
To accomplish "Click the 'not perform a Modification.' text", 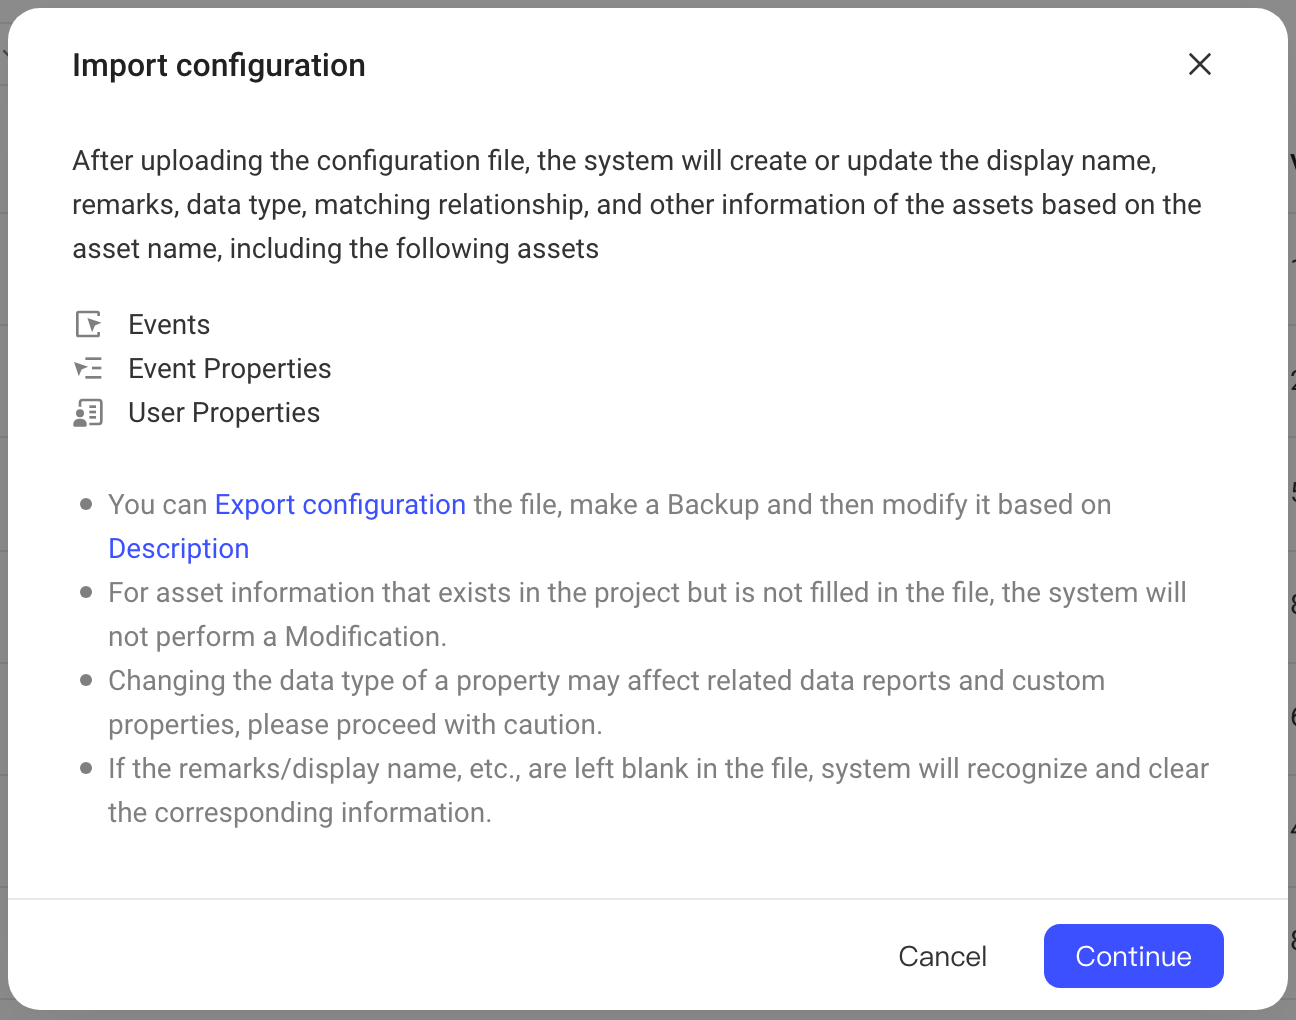I will pyautogui.click(x=277, y=636).
